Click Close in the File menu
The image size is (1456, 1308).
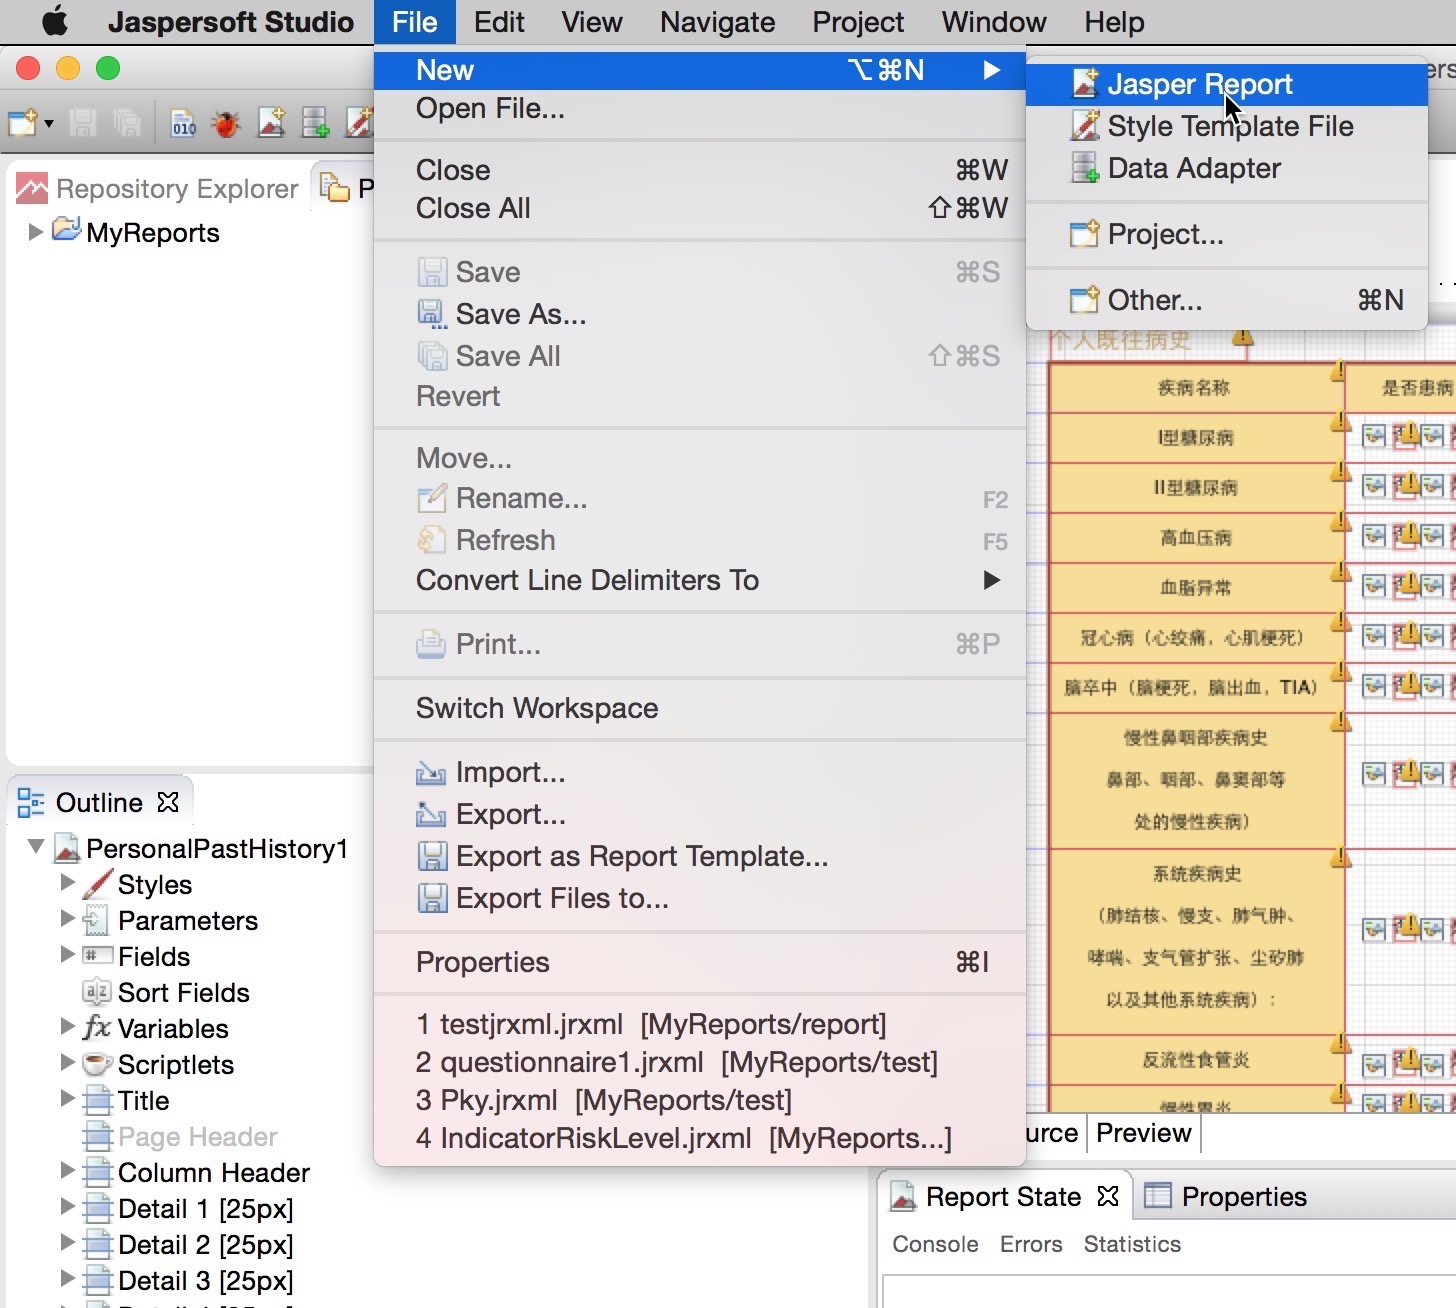point(700,170)
